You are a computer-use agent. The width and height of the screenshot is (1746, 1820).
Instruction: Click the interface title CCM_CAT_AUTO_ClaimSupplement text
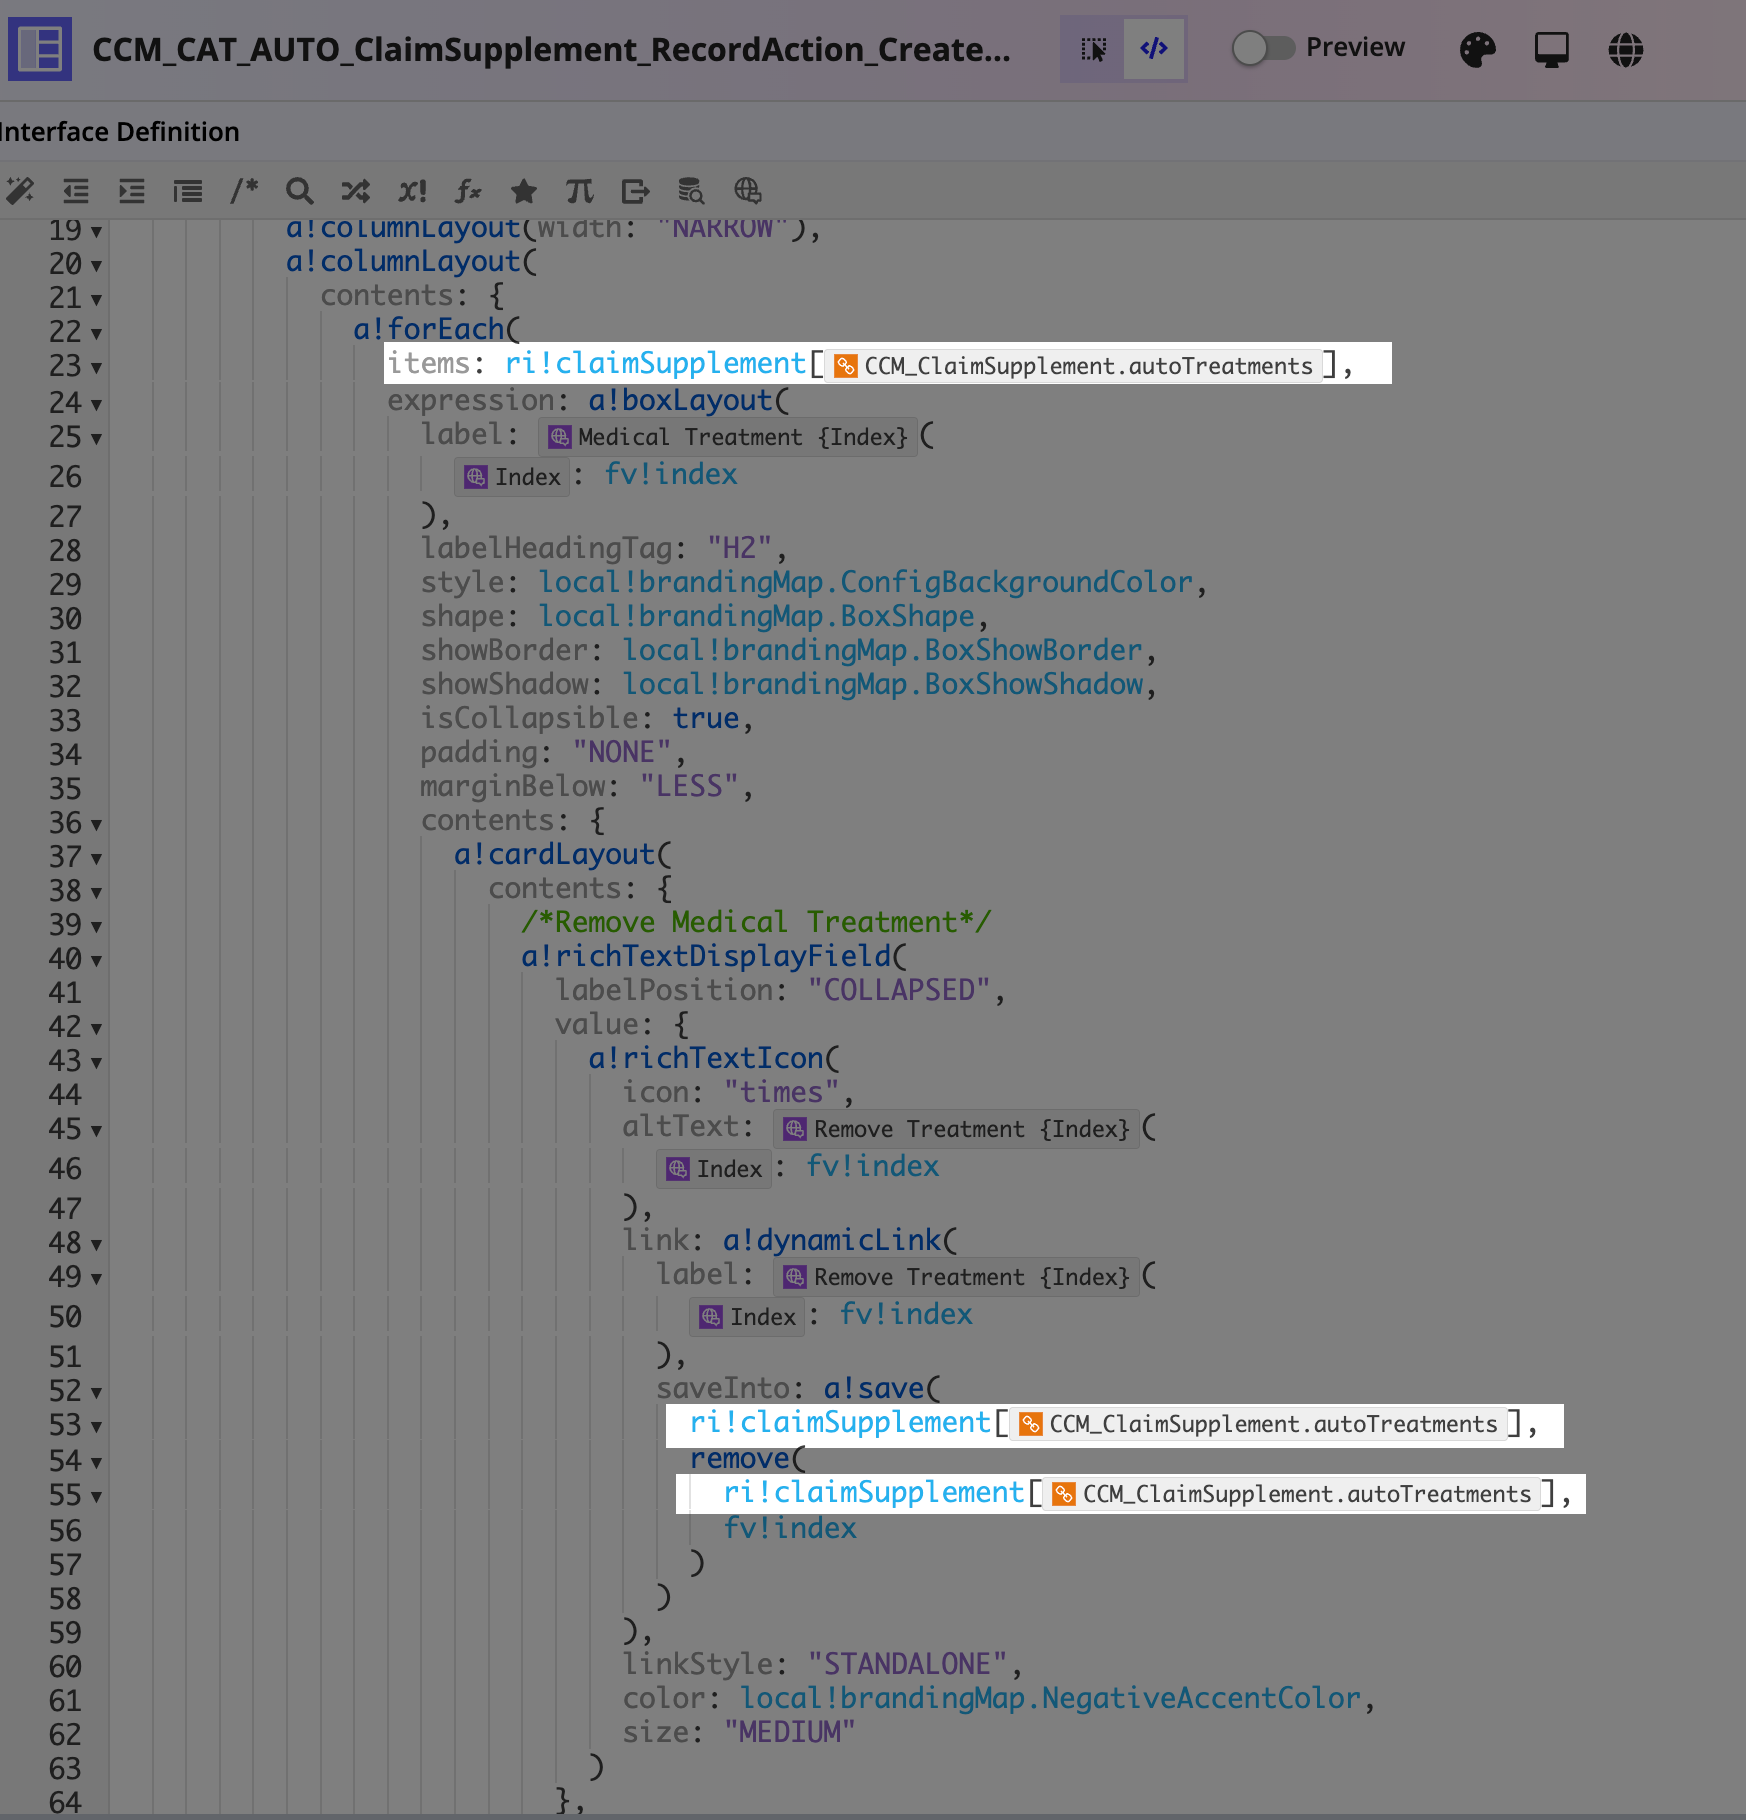(551, 49)
